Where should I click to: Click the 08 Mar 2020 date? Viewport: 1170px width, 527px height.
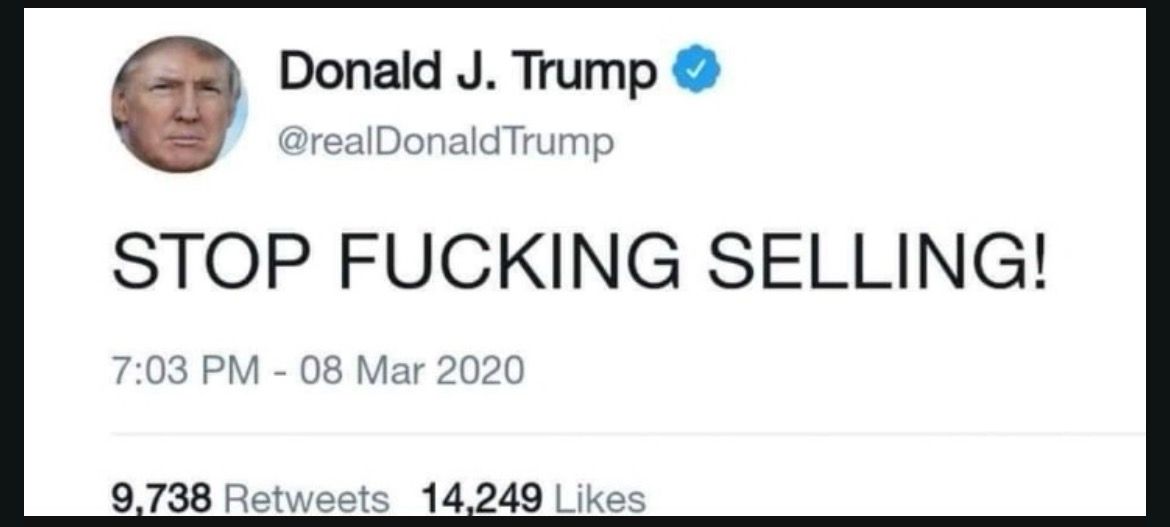pos(412,371)
